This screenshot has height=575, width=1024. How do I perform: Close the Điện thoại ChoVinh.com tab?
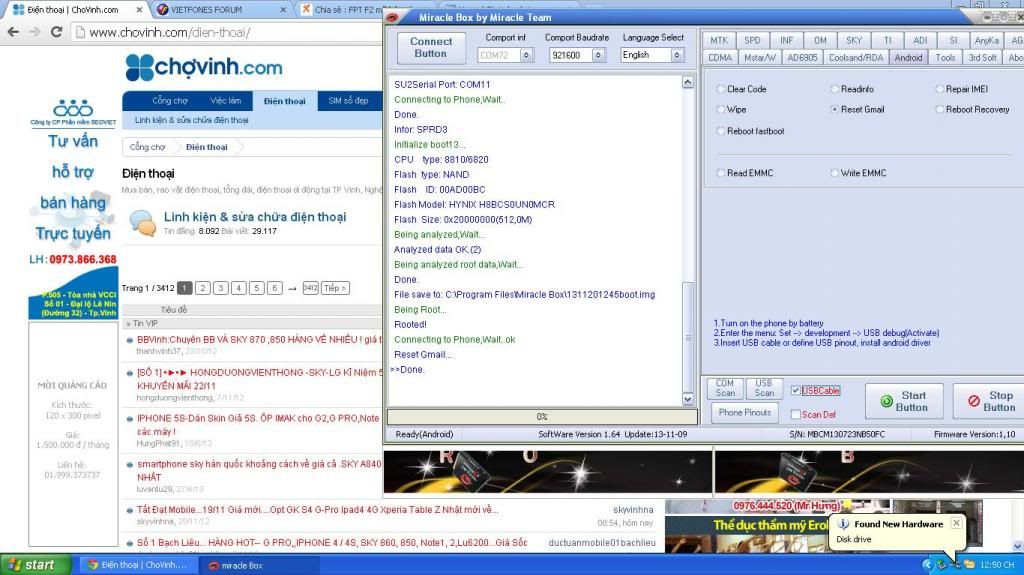click(x=139, y=10)
